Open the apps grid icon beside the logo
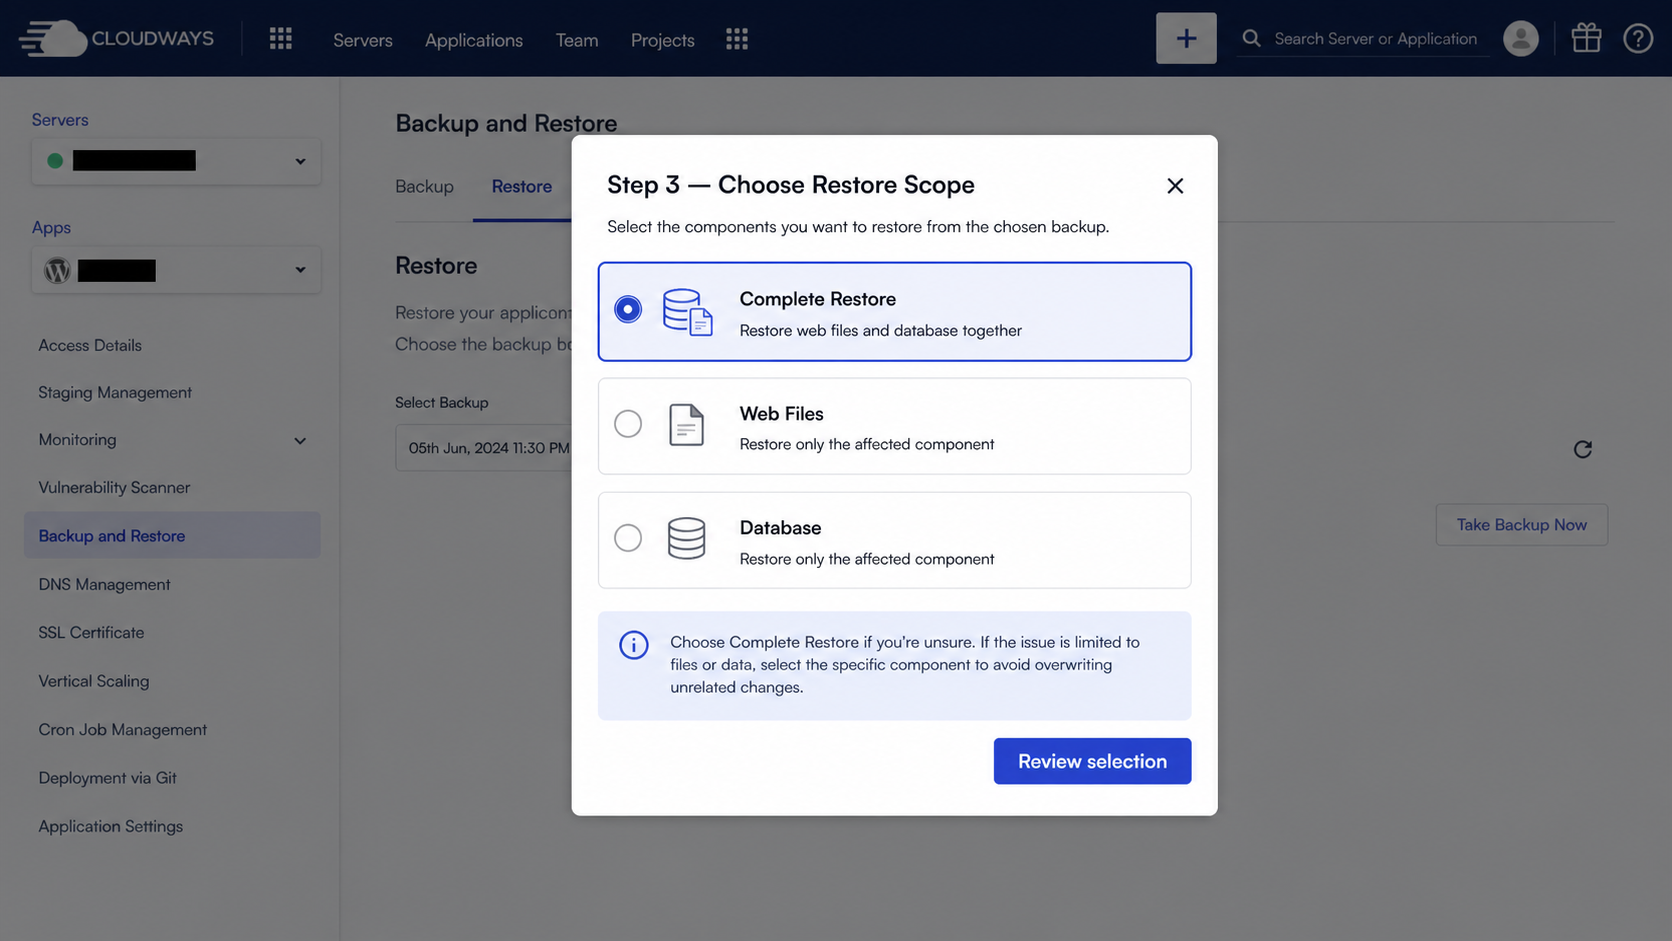1672x941 pixels. coord(281,38)
